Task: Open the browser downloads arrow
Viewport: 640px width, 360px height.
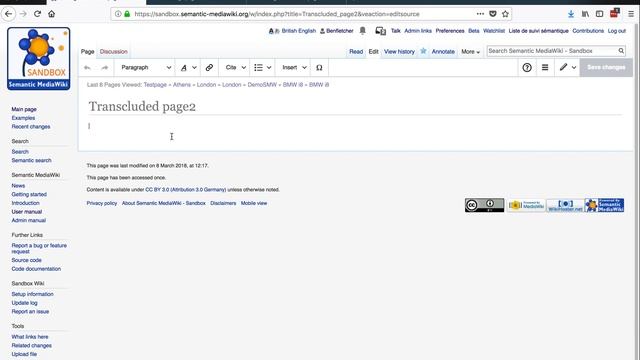Action: (x=571, y=14)
